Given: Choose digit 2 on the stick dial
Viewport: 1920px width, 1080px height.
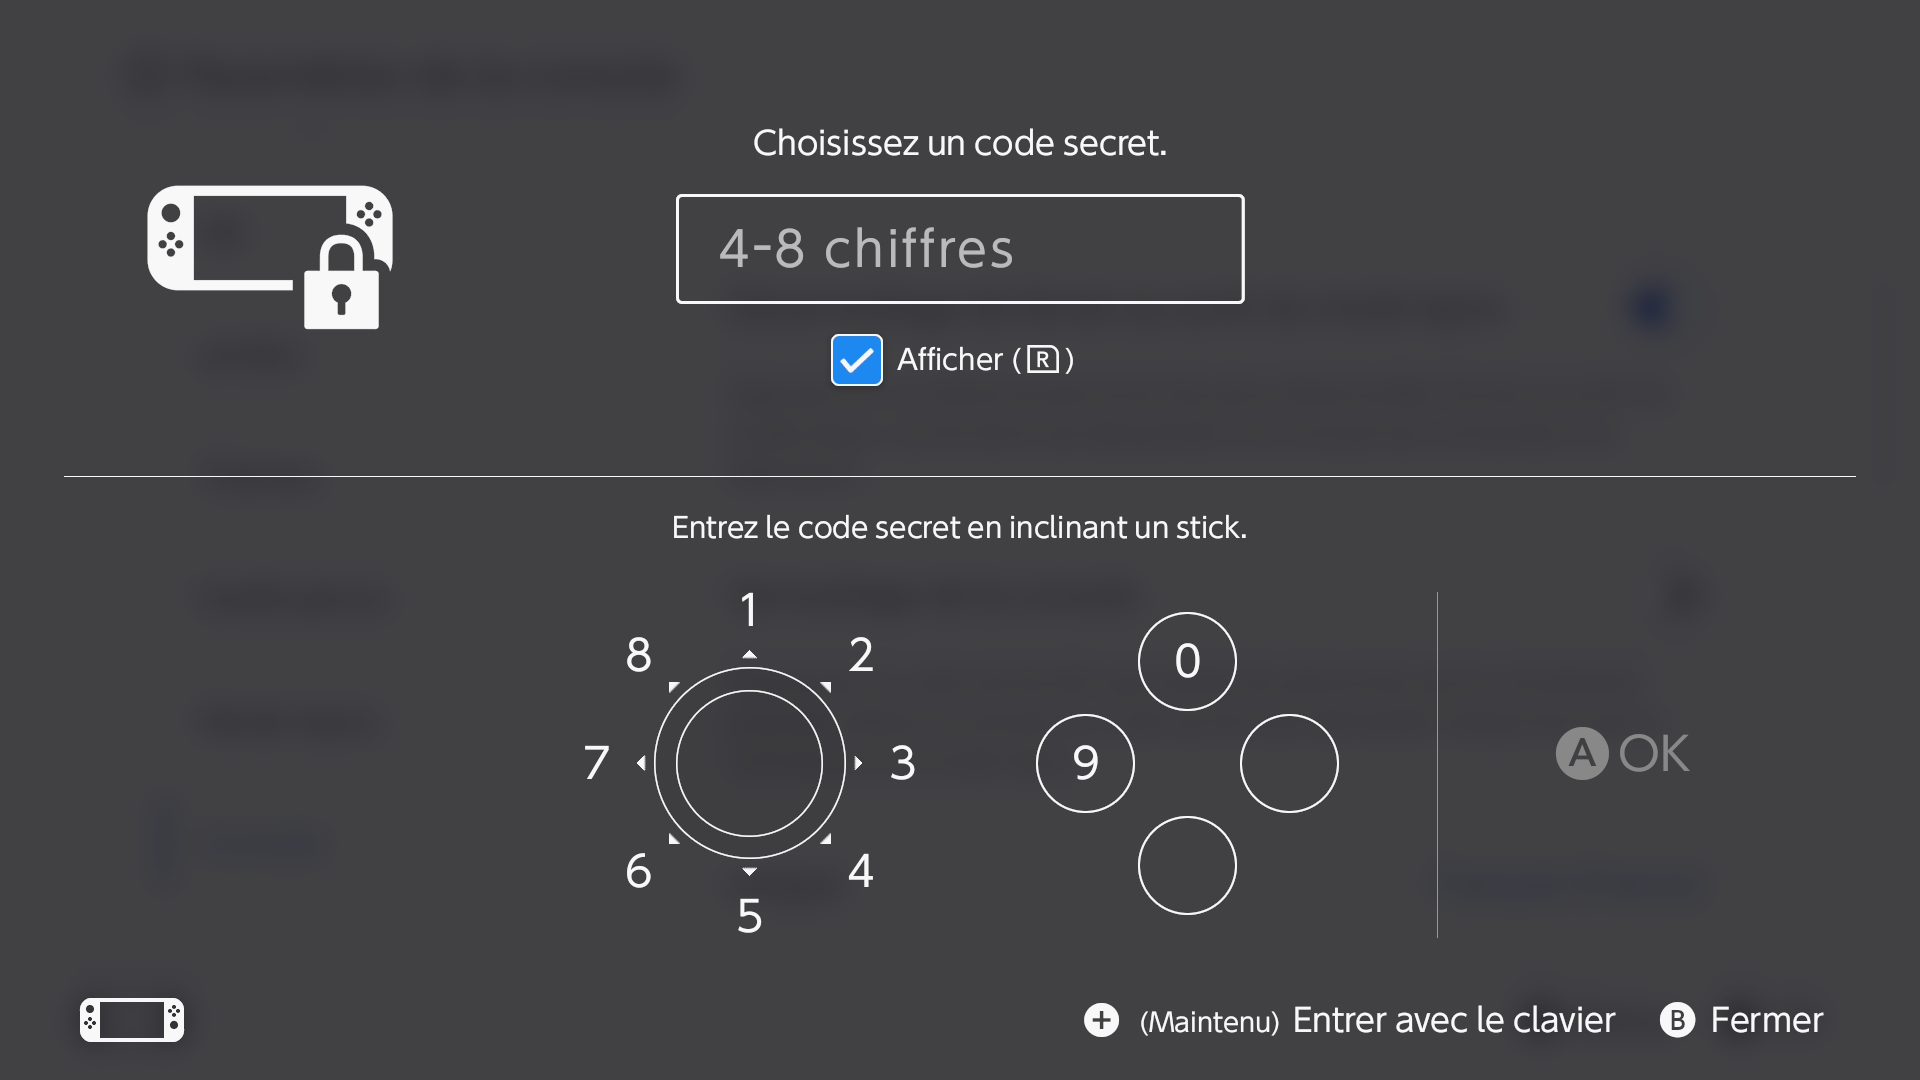Looking at the screenshot, I should pos(861,655).
